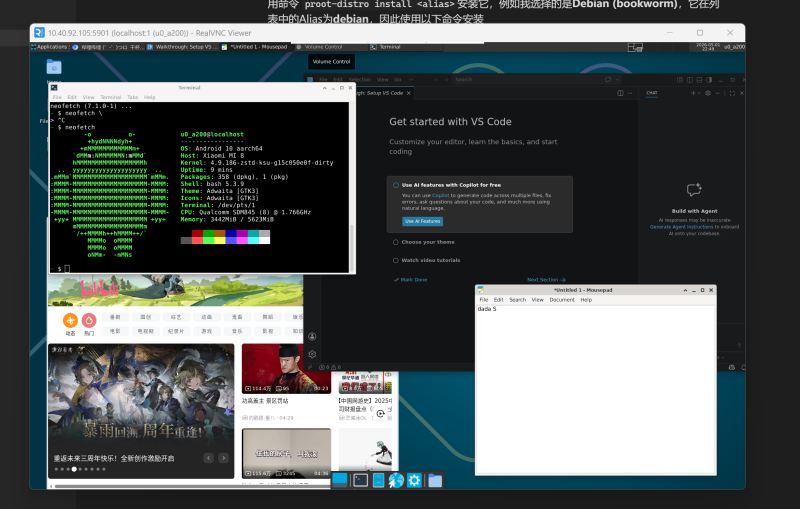Image resolution: width=800 pixels, height=509 pixels.
Task: Click Show Desktop icon in bottom dock
Action: pos(339,480)
